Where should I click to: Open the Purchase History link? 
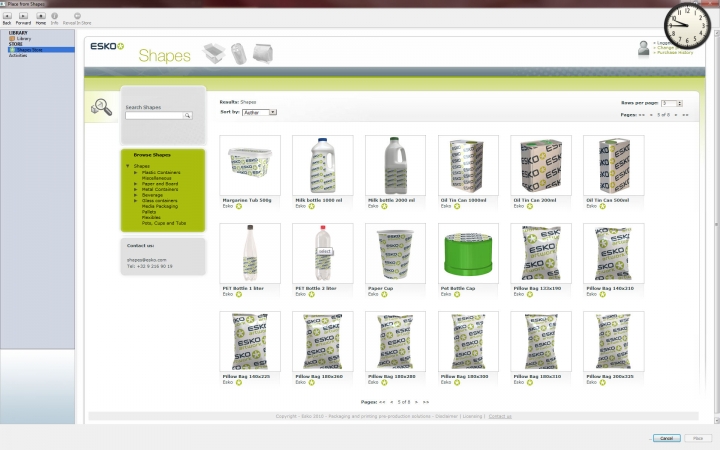coord(675,52)
